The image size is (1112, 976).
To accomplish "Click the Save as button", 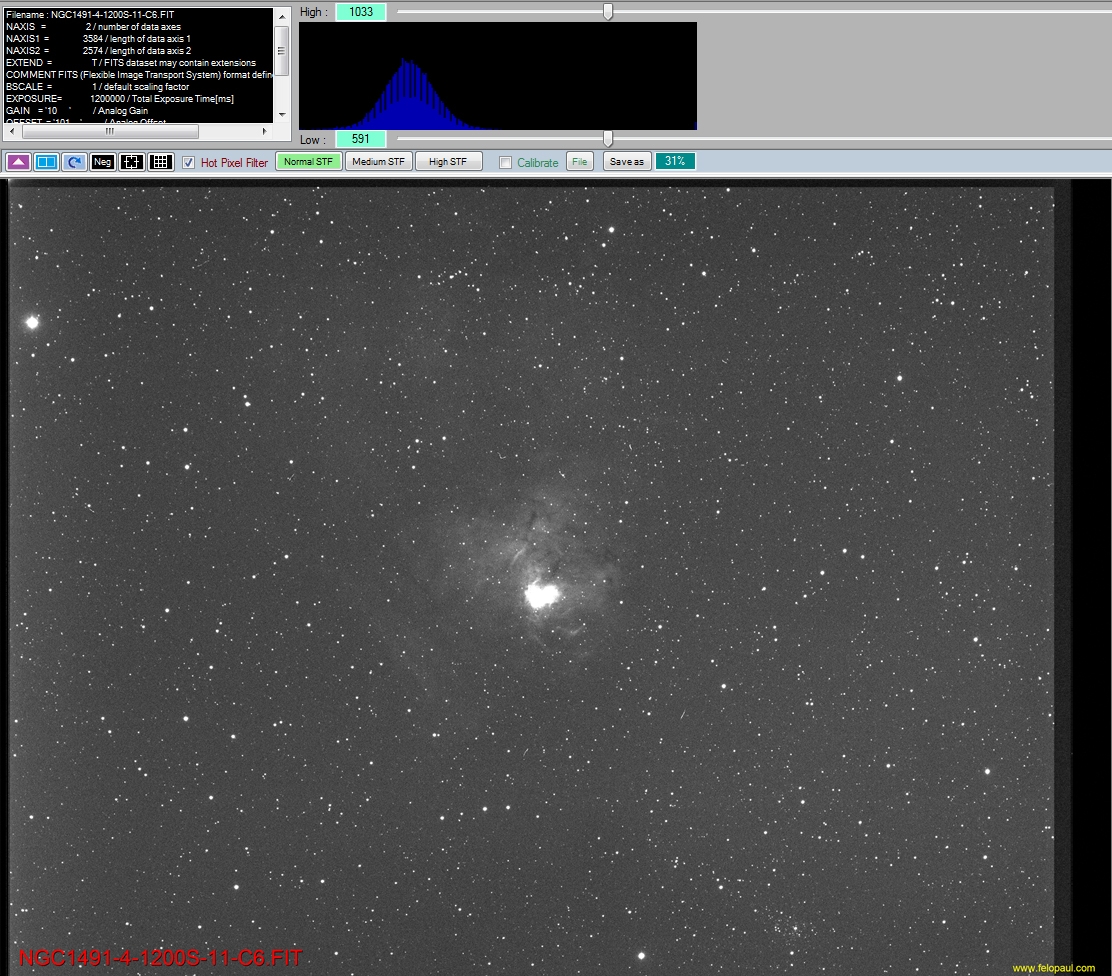I will click(627, 162).
